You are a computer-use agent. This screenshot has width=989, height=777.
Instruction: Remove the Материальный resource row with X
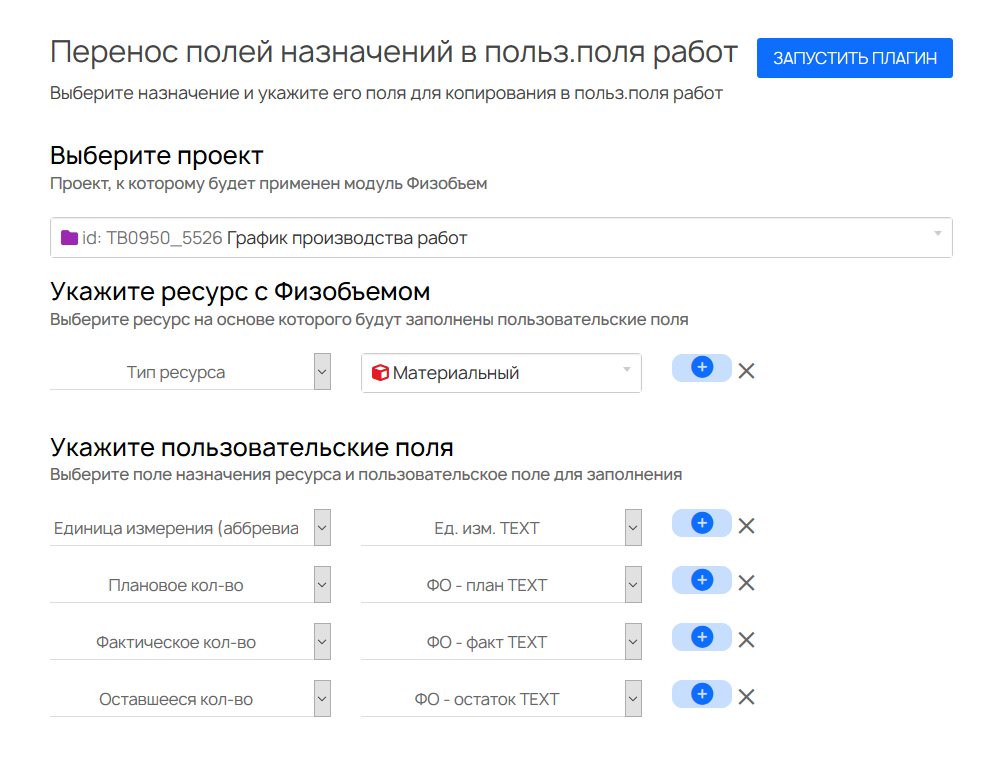(x=747, y=371)
